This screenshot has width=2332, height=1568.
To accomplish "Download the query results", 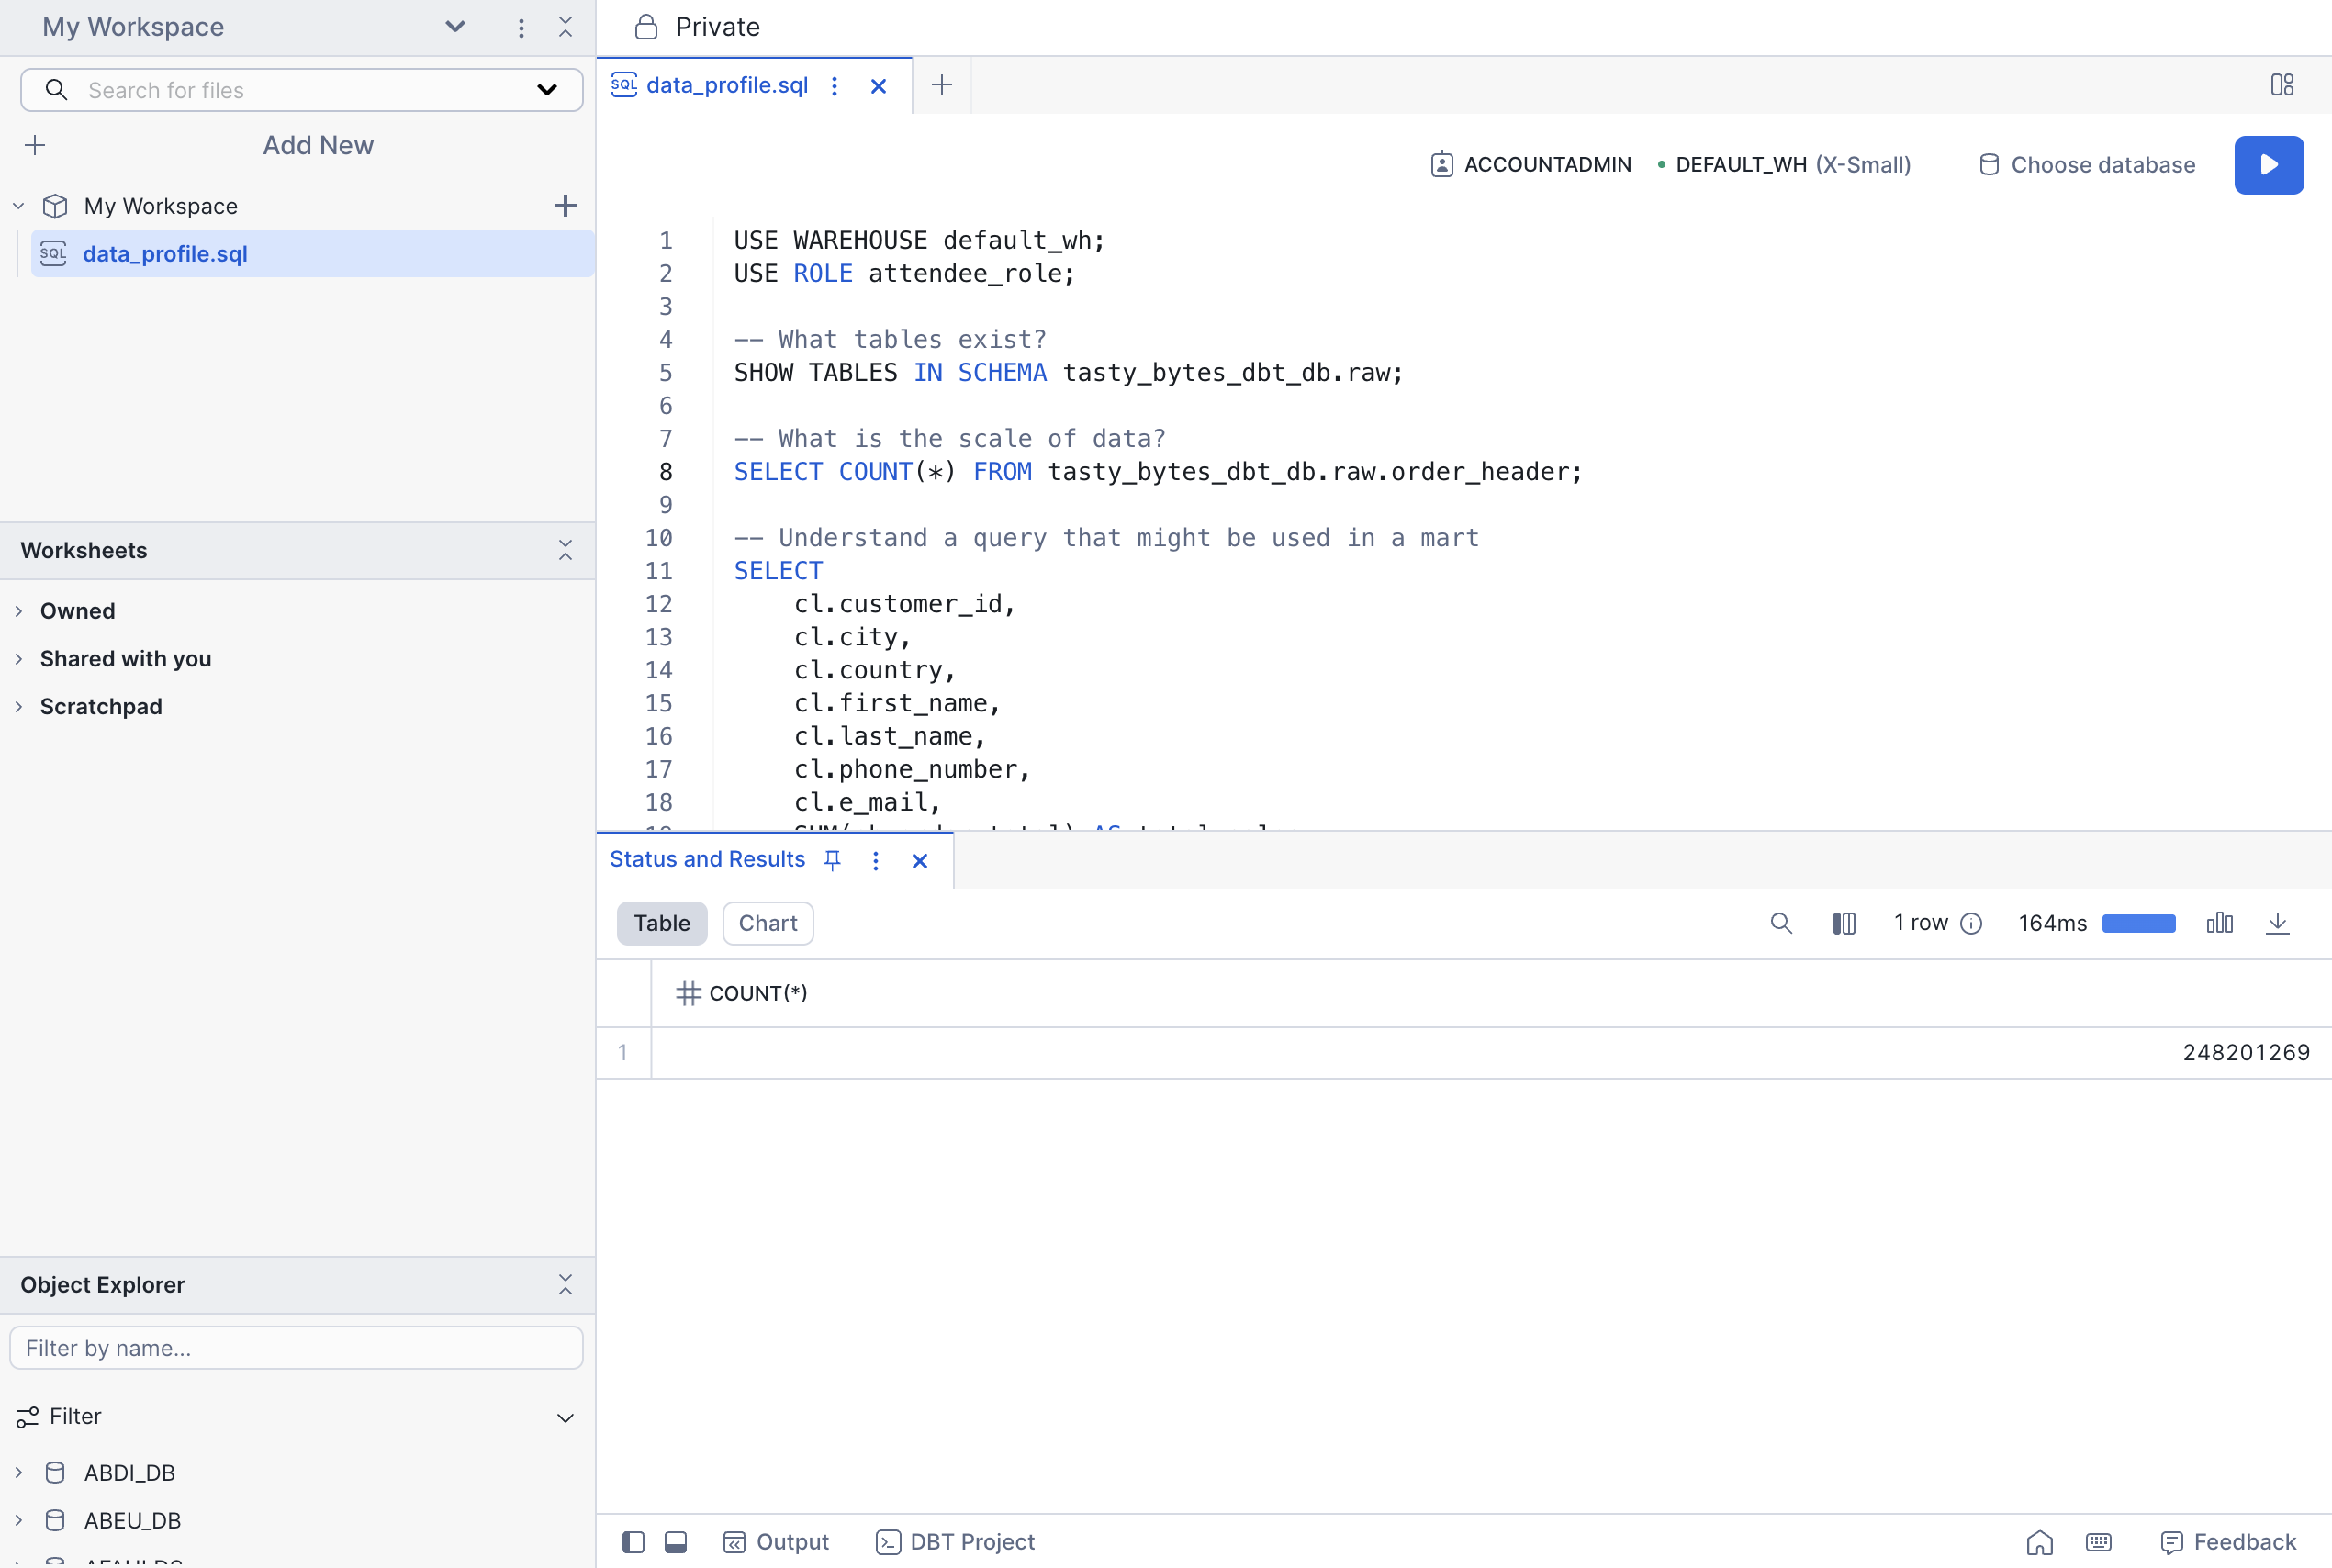I will [2277, 923].
